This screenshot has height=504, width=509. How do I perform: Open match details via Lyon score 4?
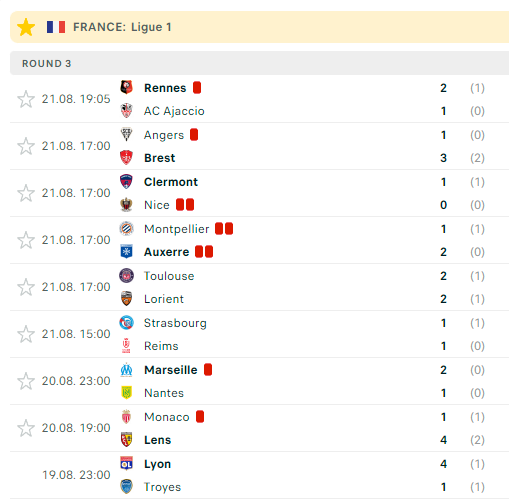pyautogui.click(x=443, y=464)
